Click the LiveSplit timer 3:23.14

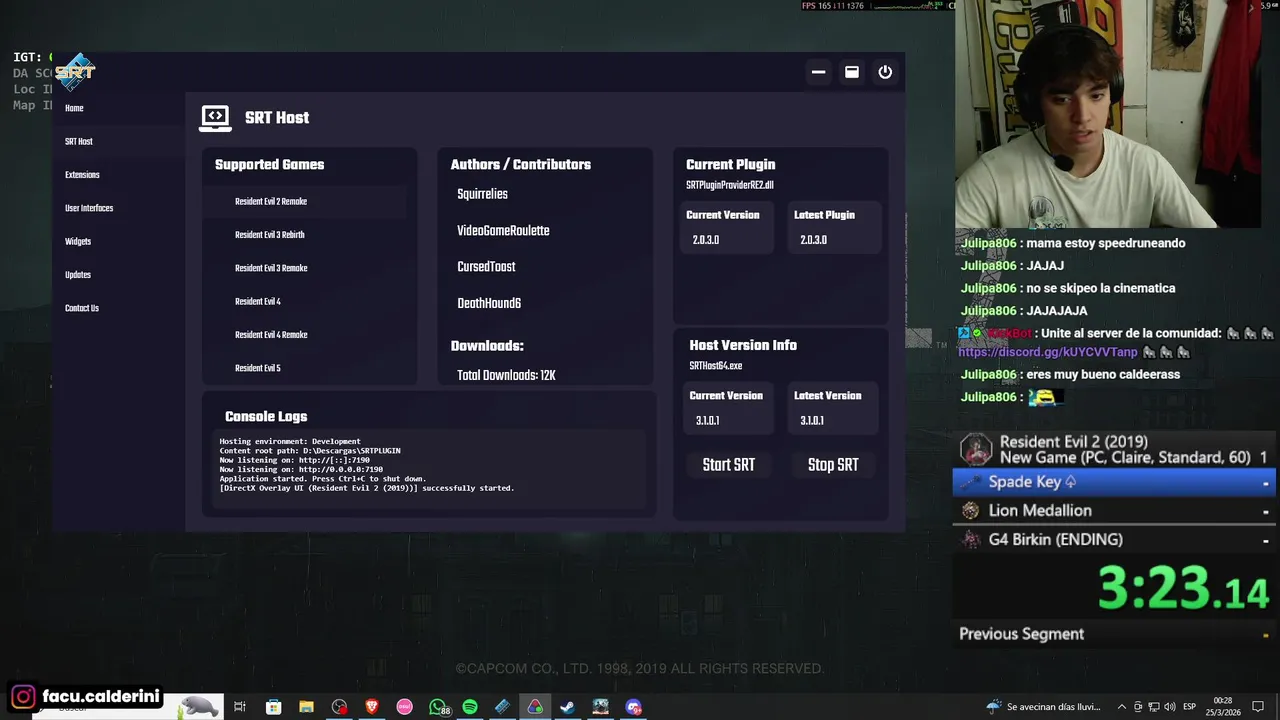pos(1184,588)
